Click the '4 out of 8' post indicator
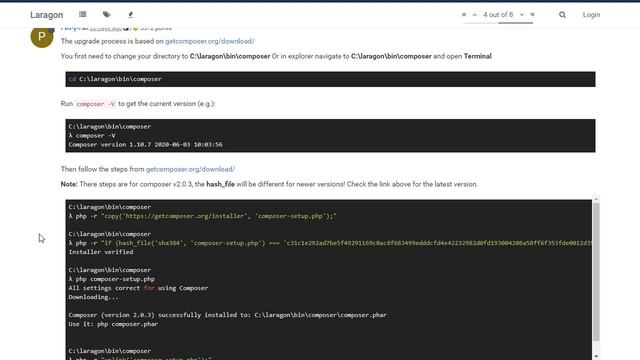640x360 pixels. 498,15
